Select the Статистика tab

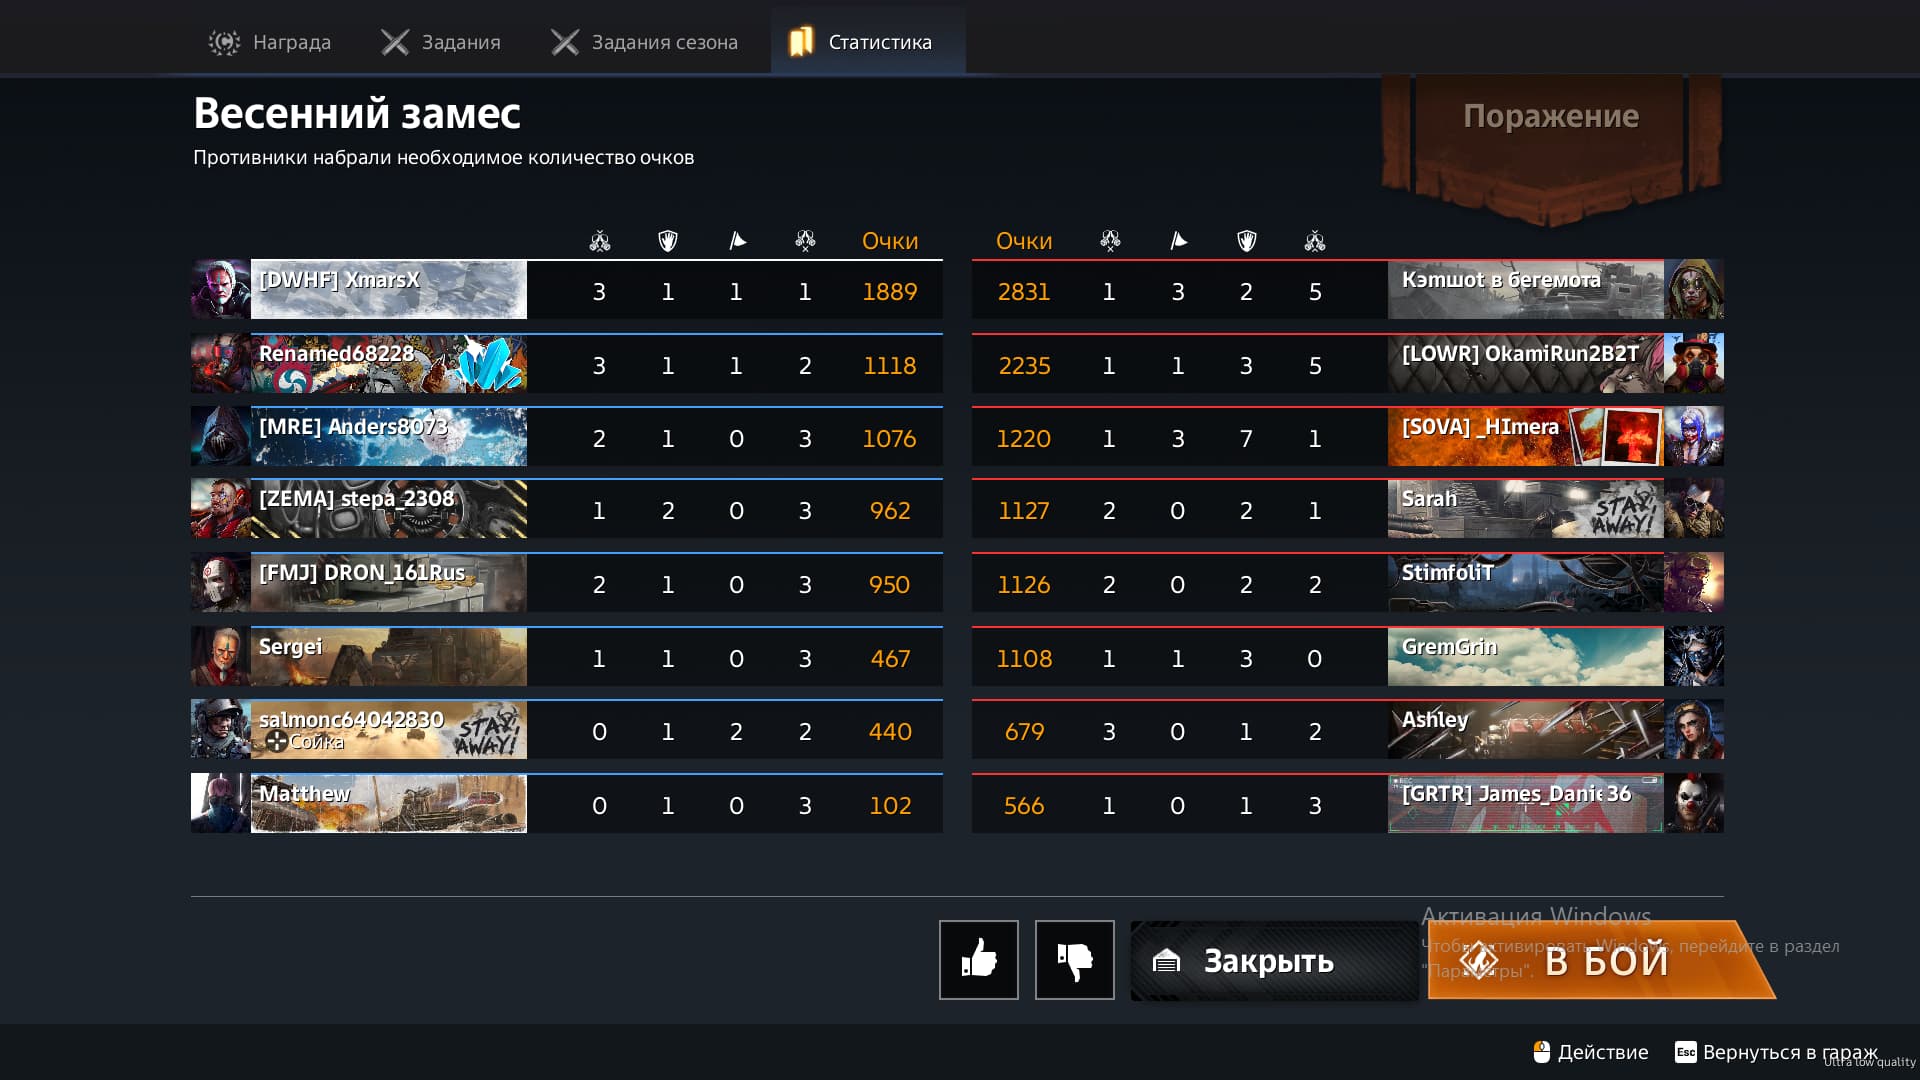tap(867, 42)
